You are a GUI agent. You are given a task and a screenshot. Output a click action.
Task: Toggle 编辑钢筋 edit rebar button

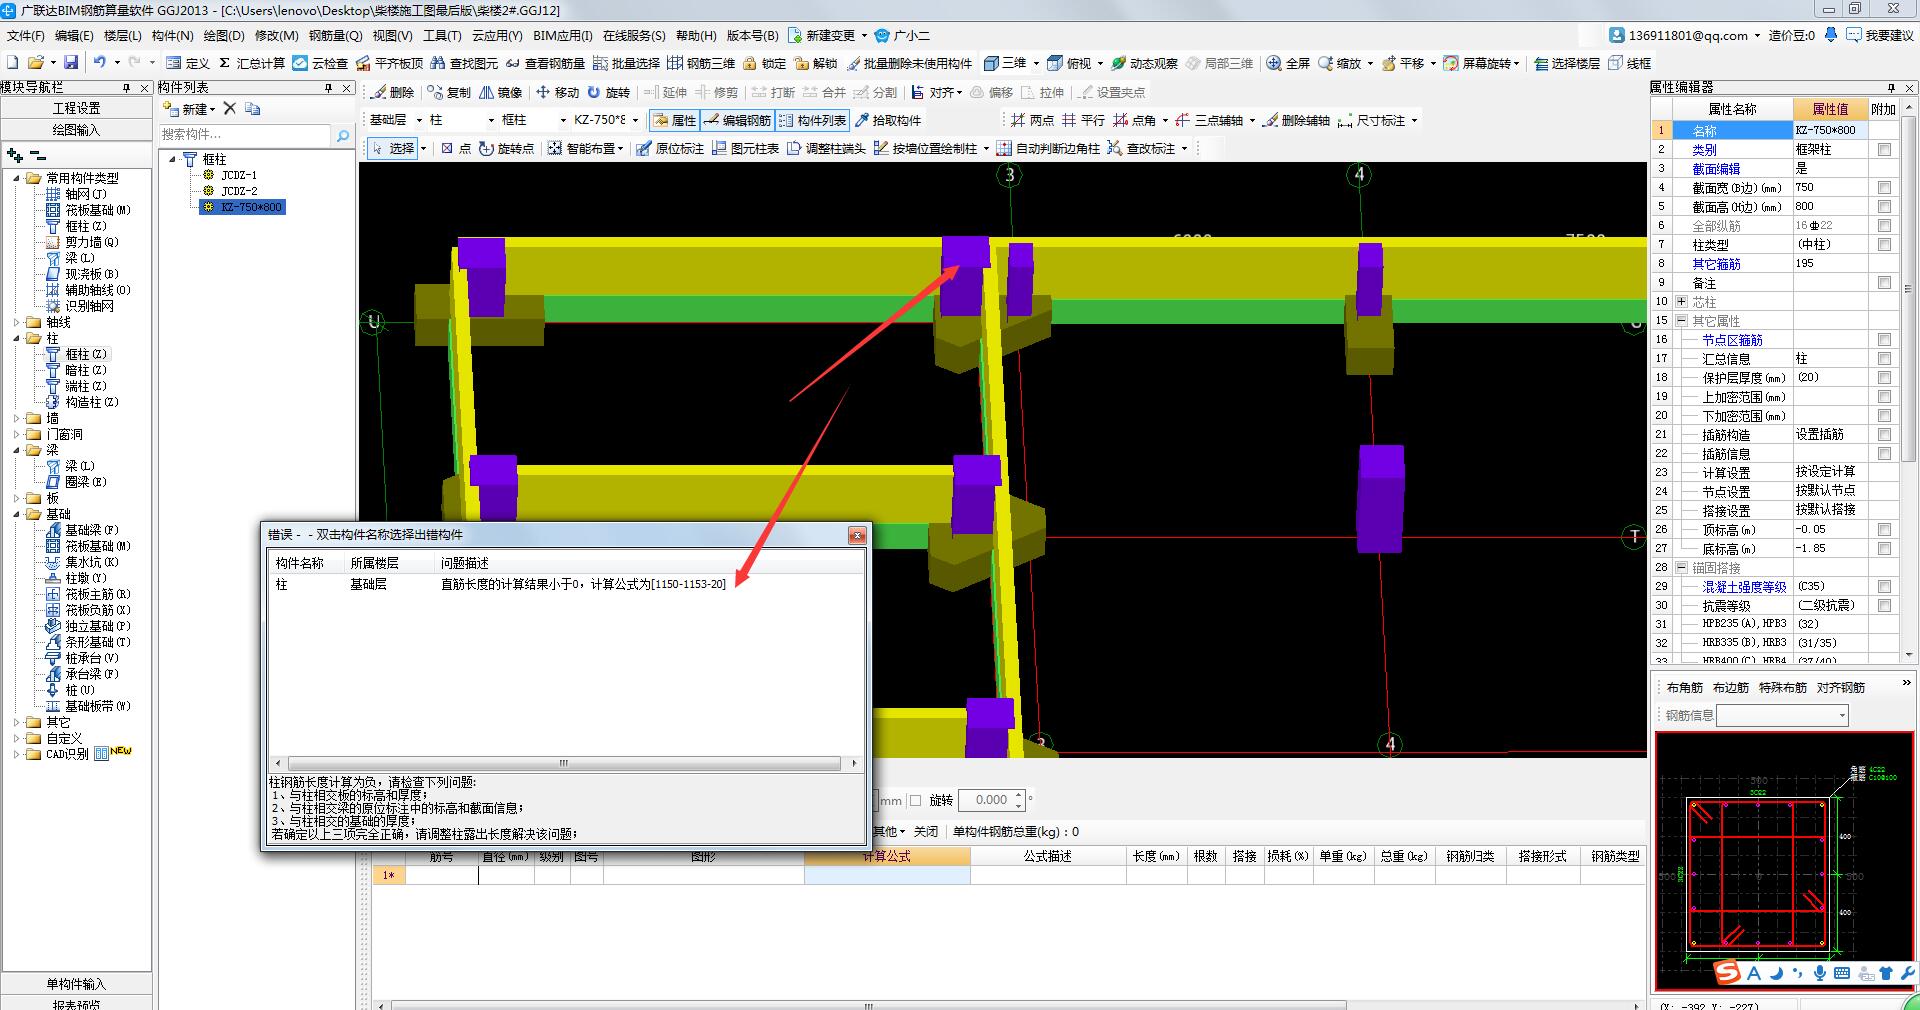[x=737, y=120]
